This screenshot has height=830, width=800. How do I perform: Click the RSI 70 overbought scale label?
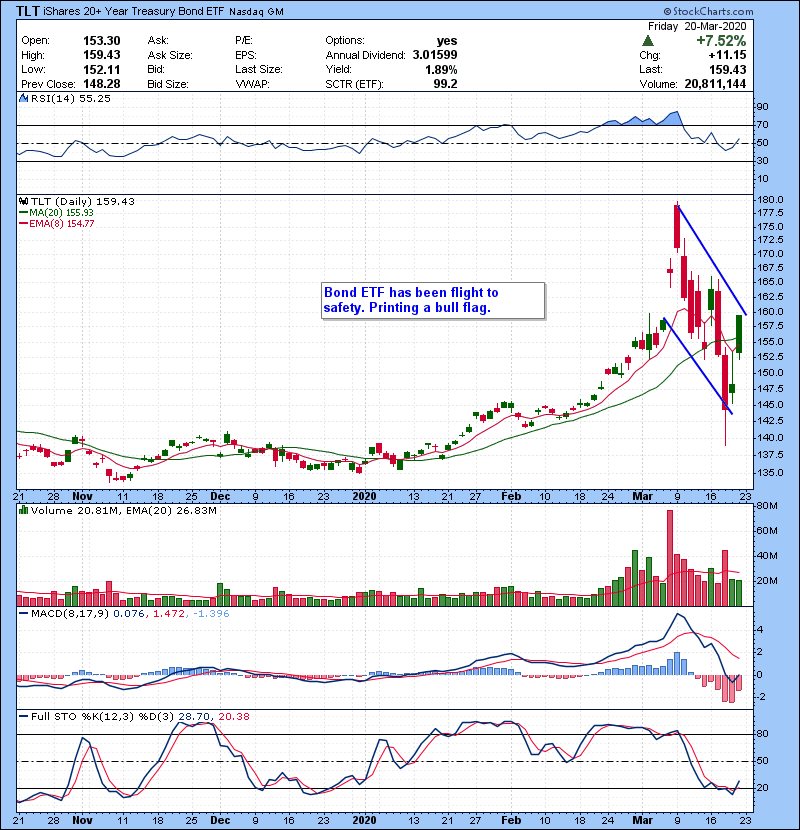762,125
